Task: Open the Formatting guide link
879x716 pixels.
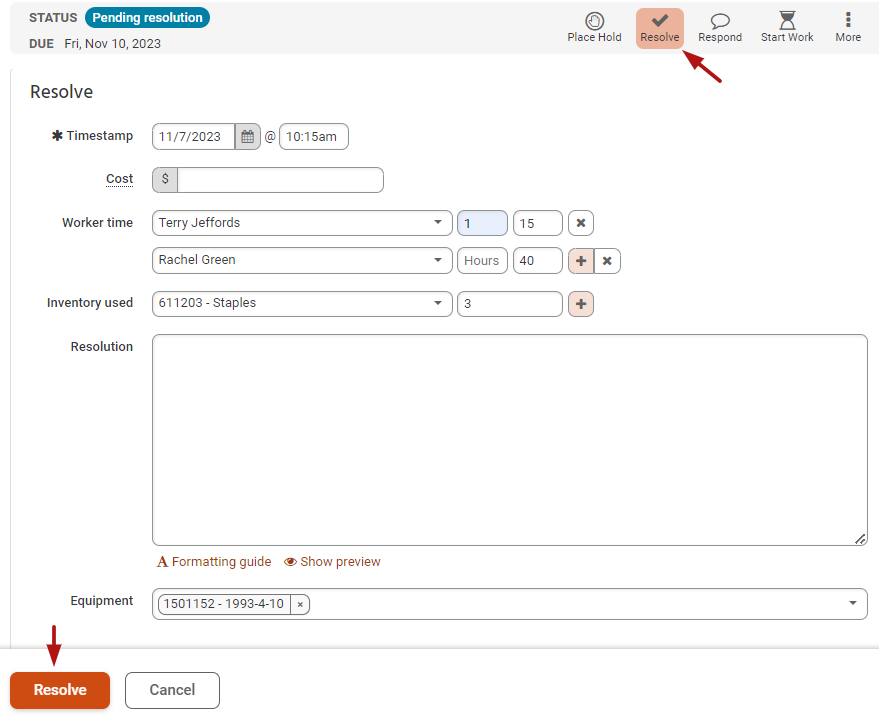Action: point(214,562)
